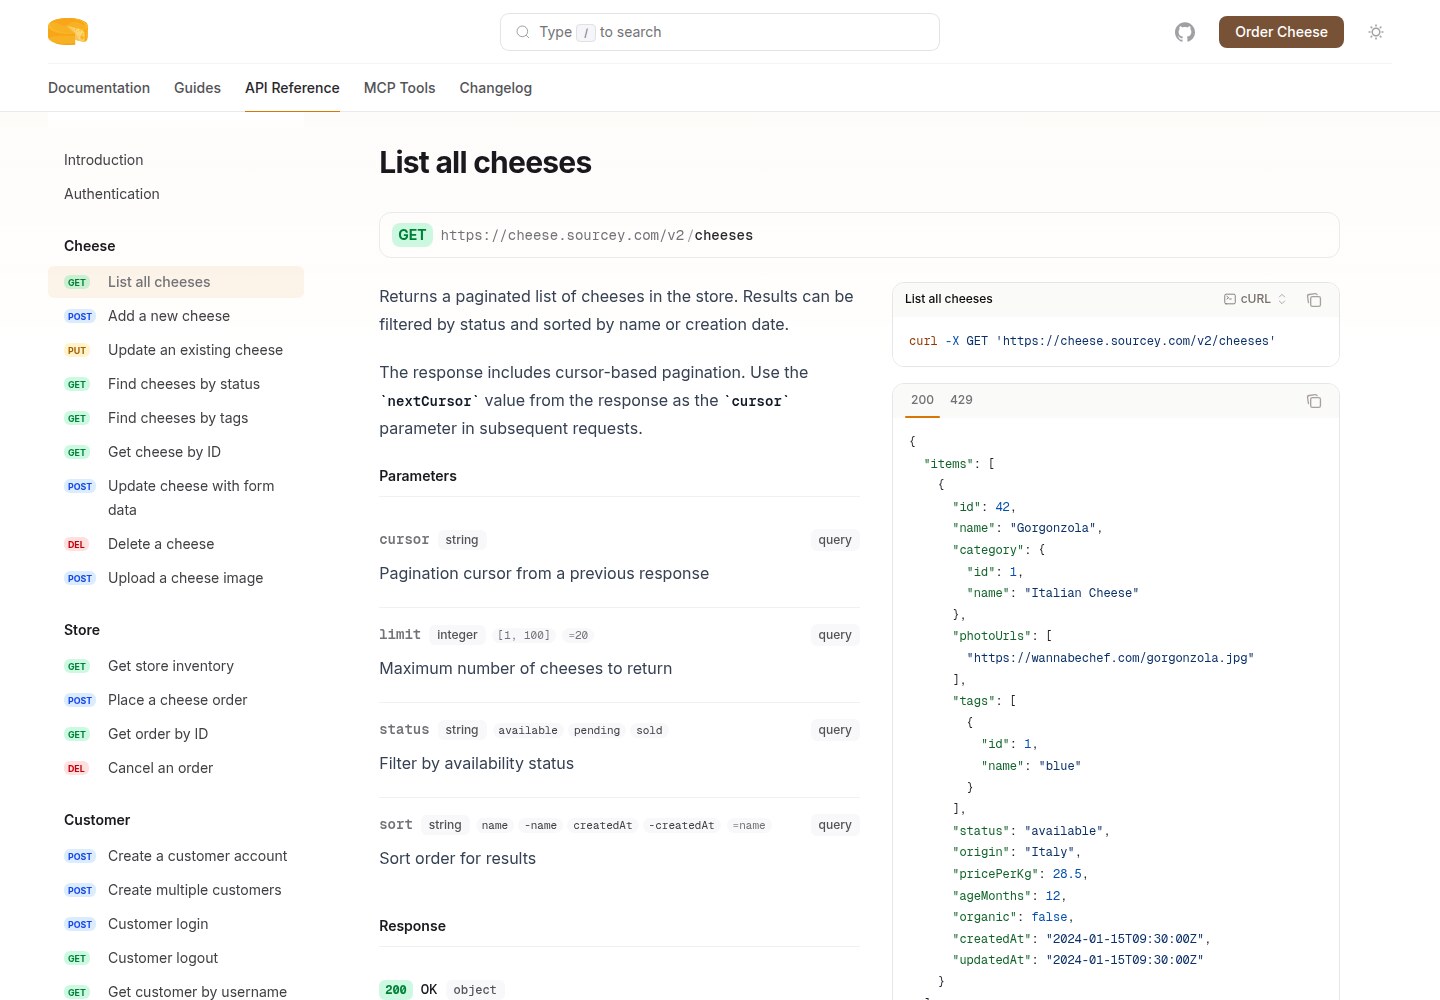Focus the Type / to search field

coord(719,32)
